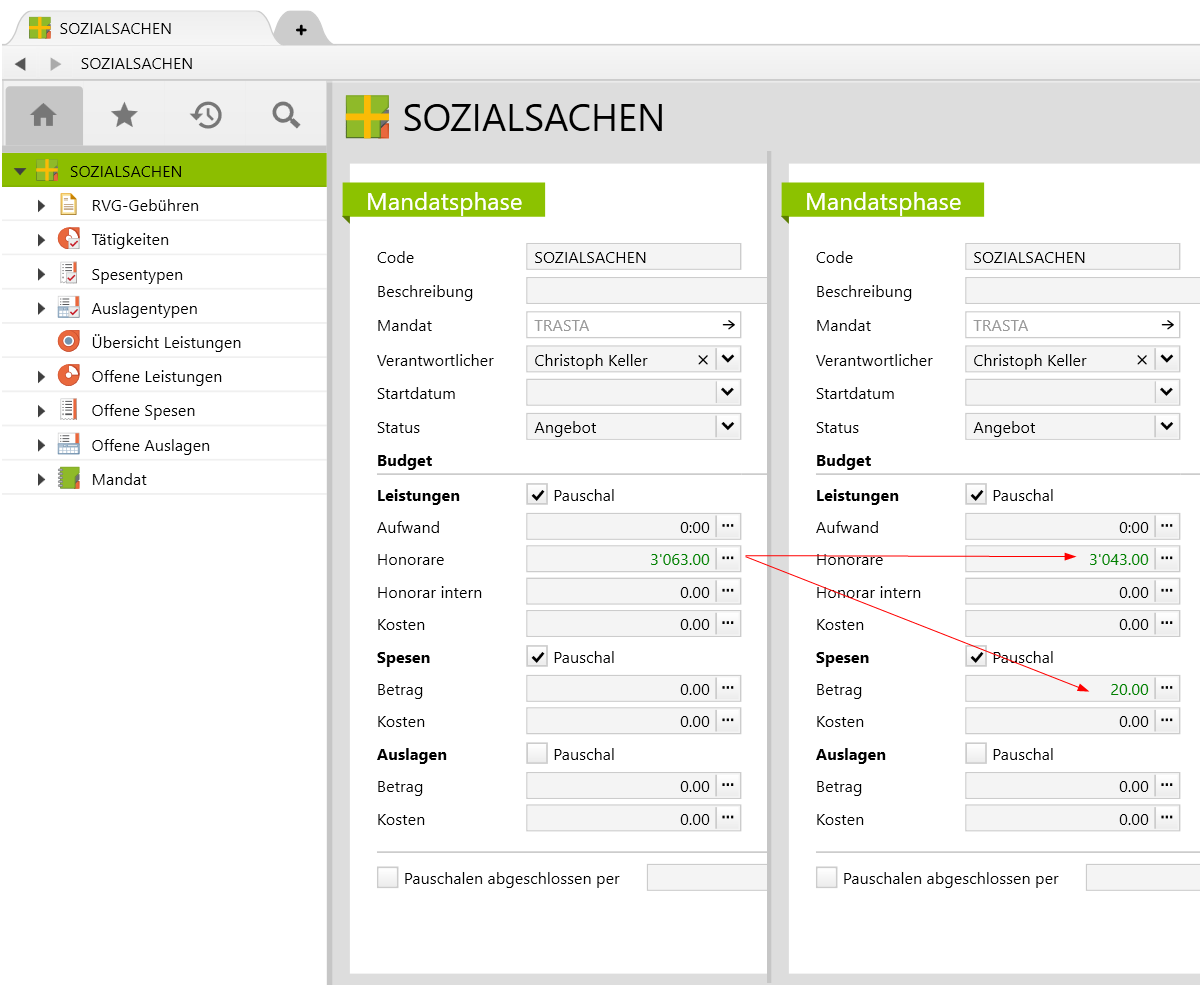
Task: Click the search magnifier icon
Action: point(286,116)
